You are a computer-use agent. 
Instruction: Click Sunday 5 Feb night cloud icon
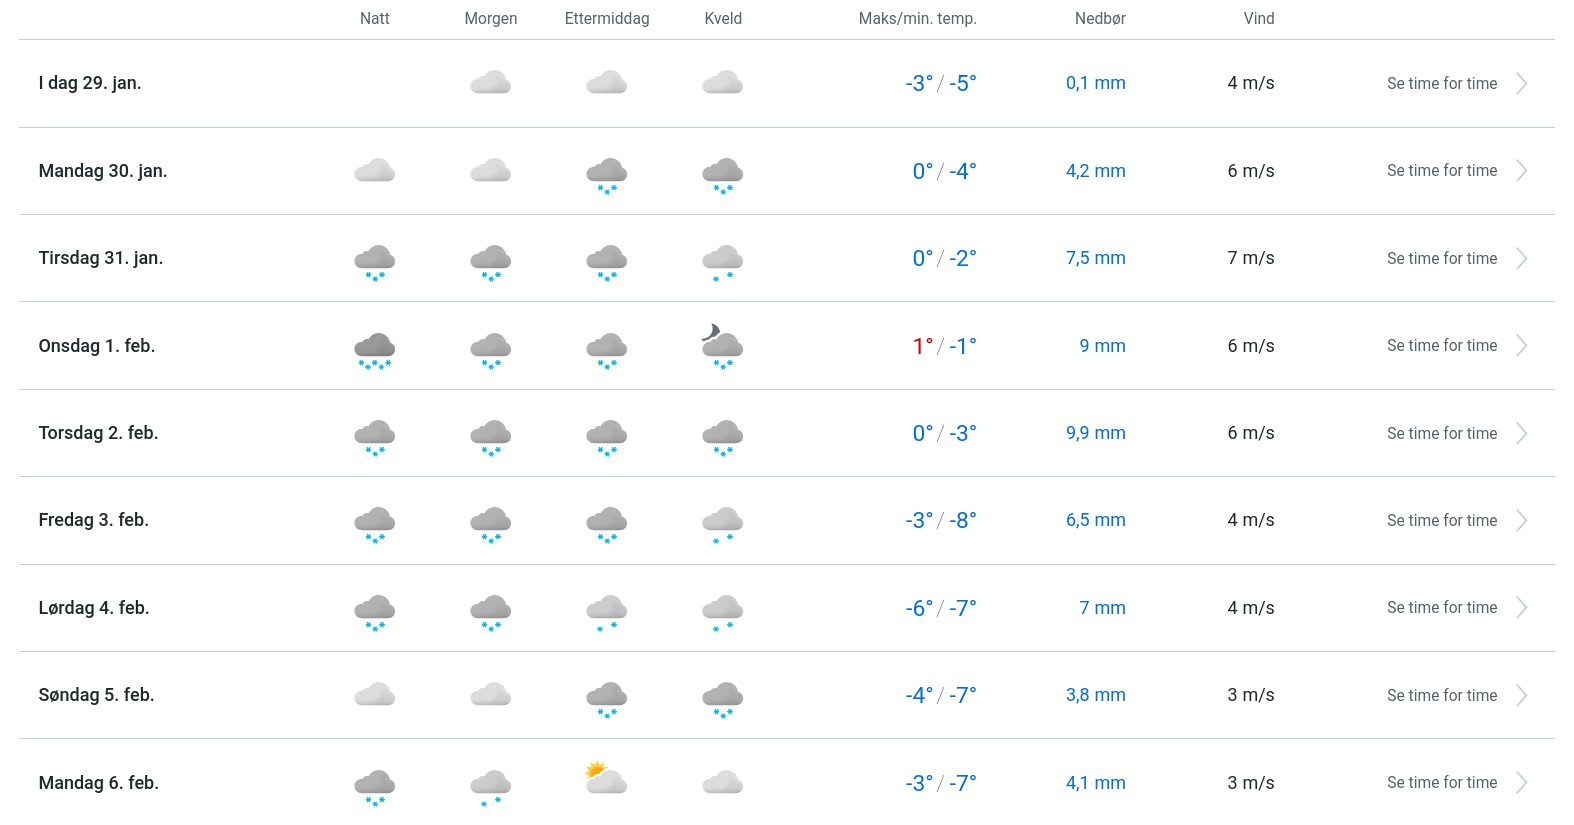pos(374,695)
